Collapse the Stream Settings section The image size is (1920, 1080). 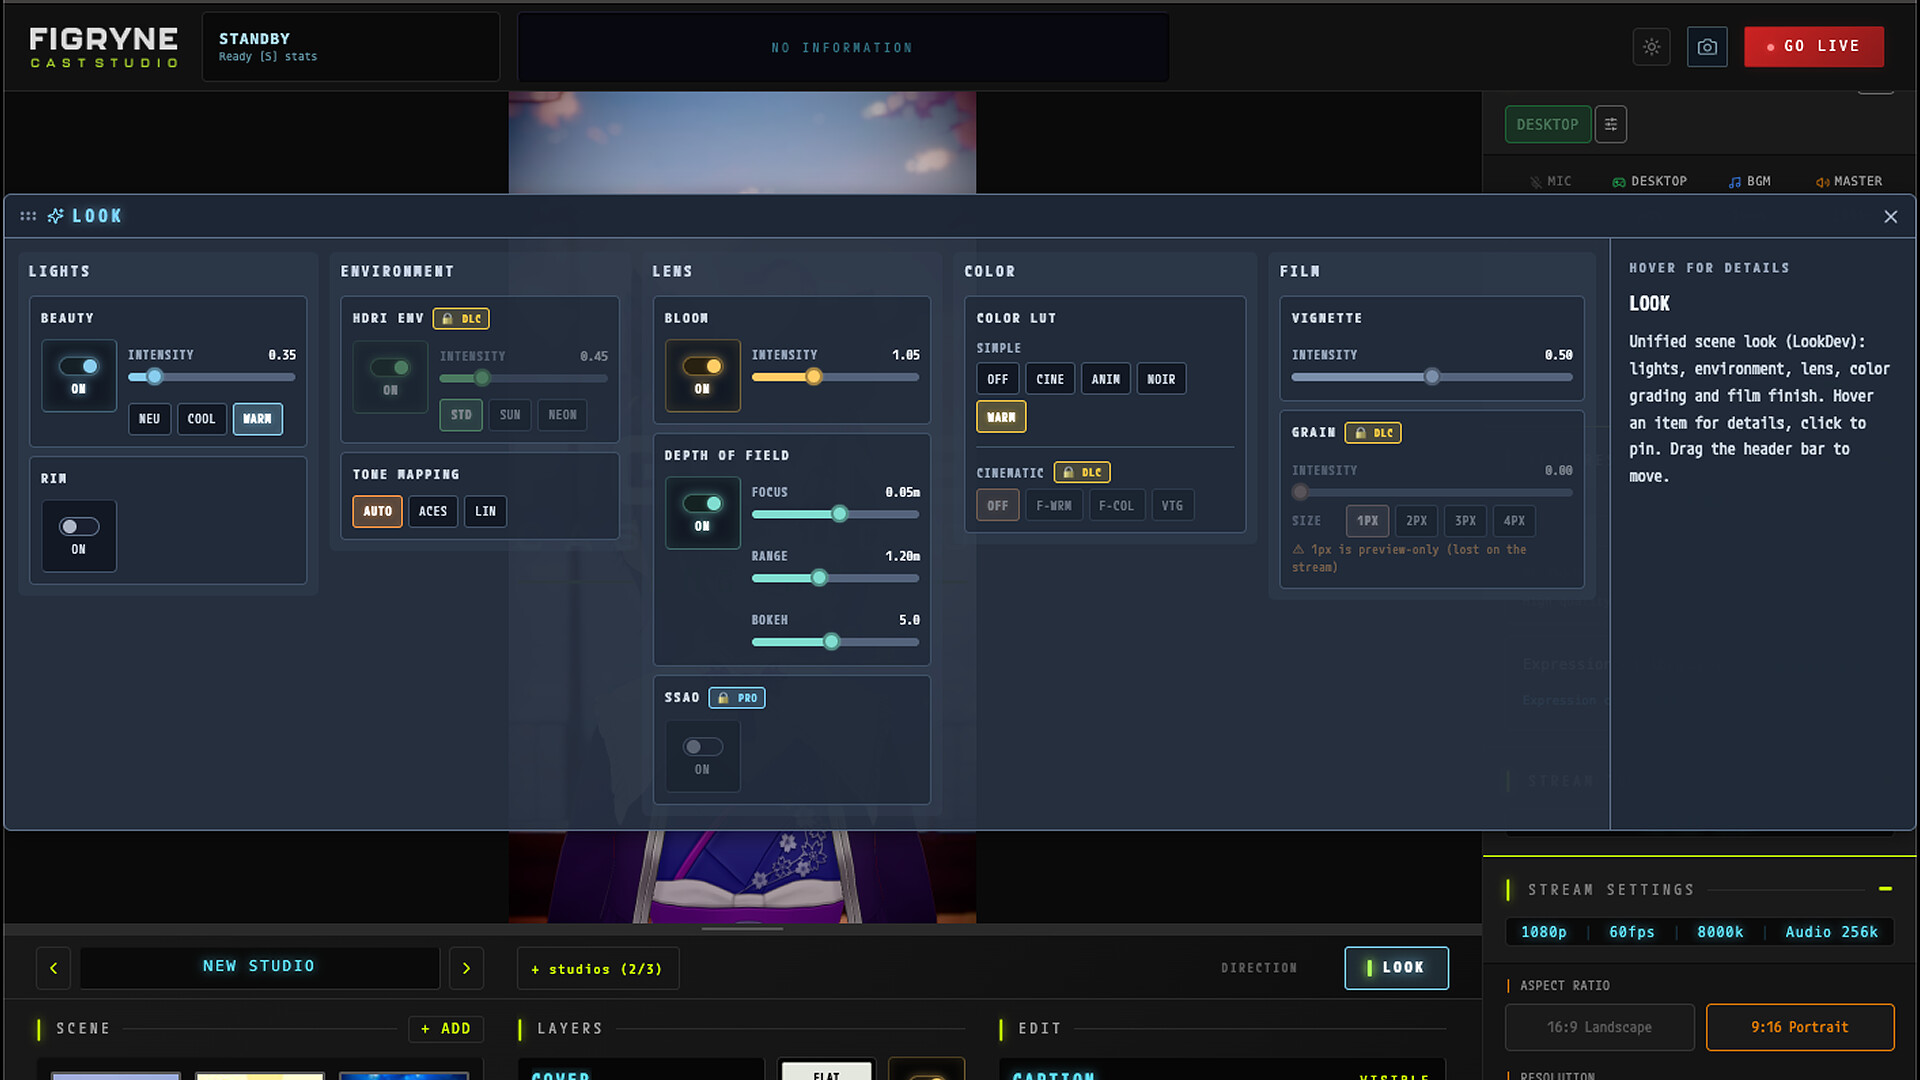coord(1885,888)
